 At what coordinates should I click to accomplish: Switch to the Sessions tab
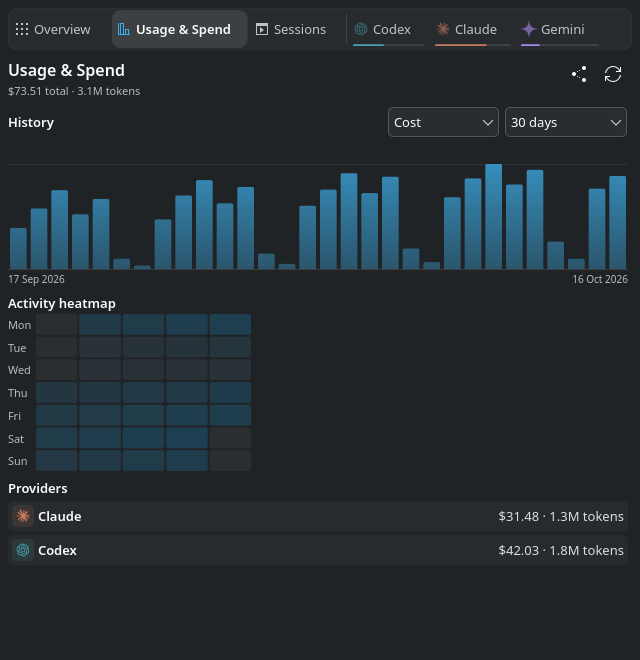[x=291, y=29]
